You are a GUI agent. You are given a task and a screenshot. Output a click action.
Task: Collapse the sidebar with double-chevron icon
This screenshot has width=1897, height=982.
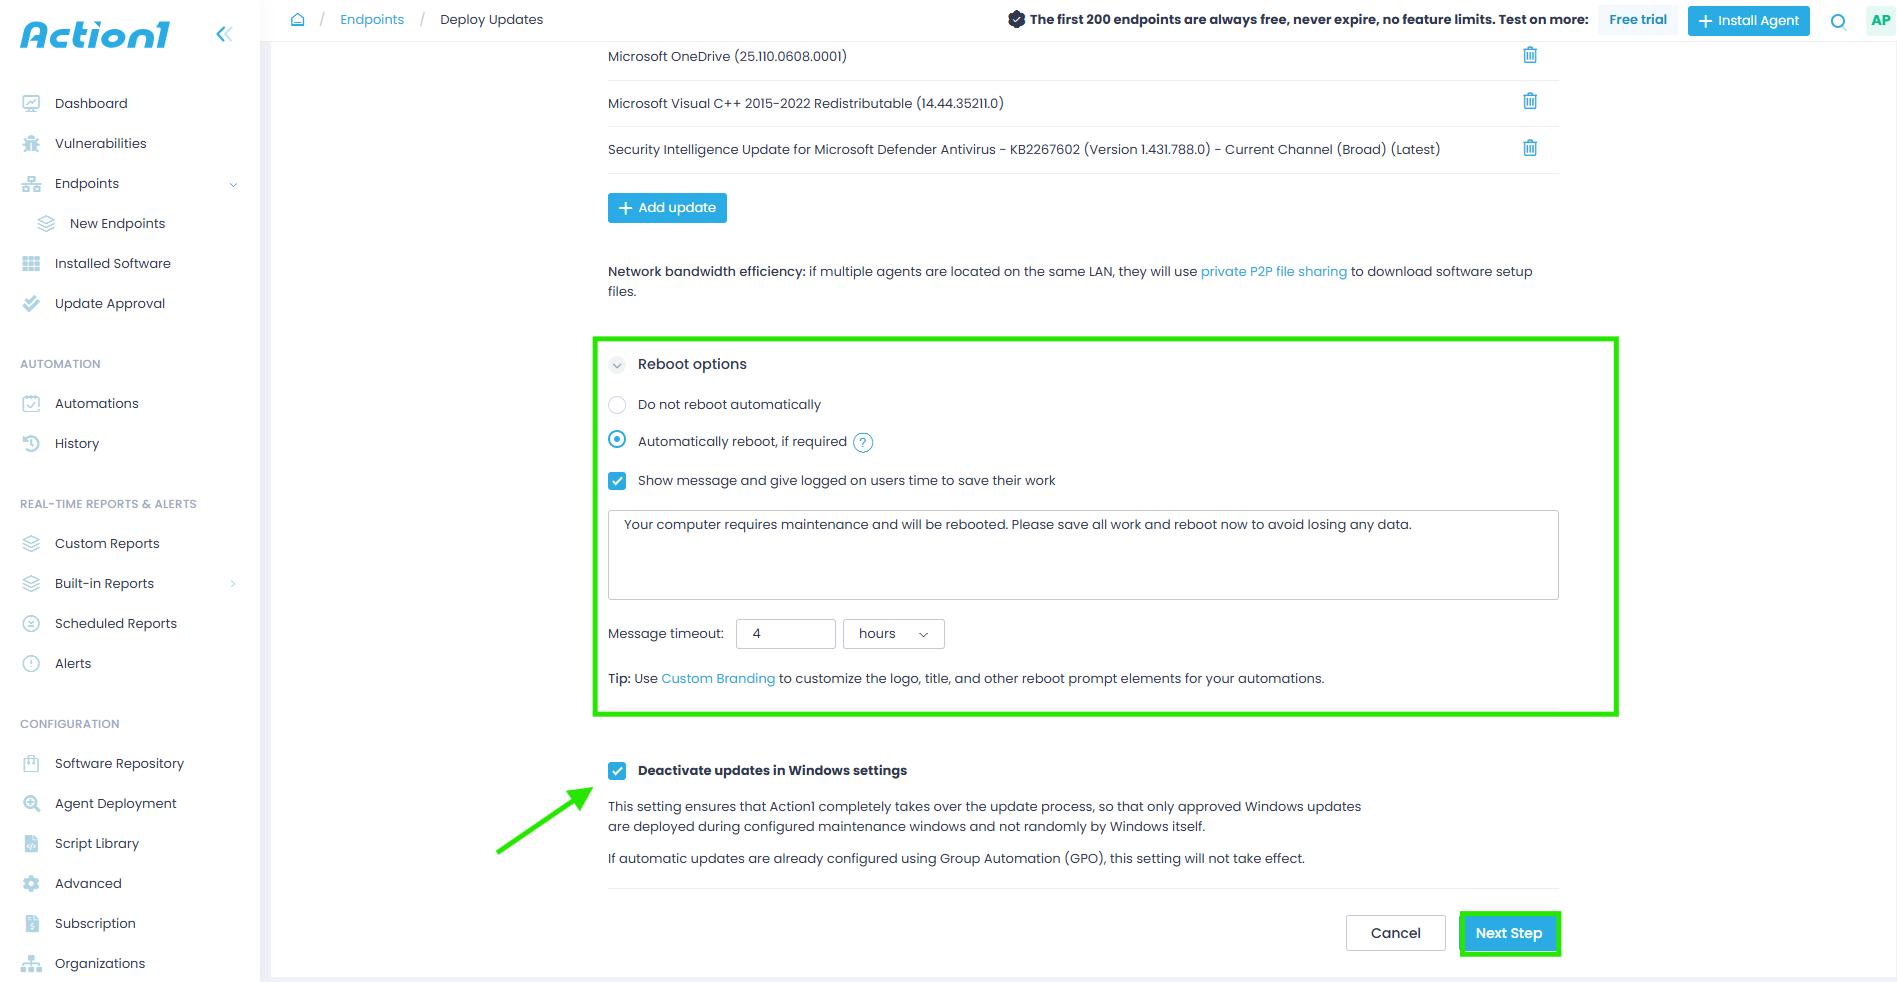[x=224, y=34]
